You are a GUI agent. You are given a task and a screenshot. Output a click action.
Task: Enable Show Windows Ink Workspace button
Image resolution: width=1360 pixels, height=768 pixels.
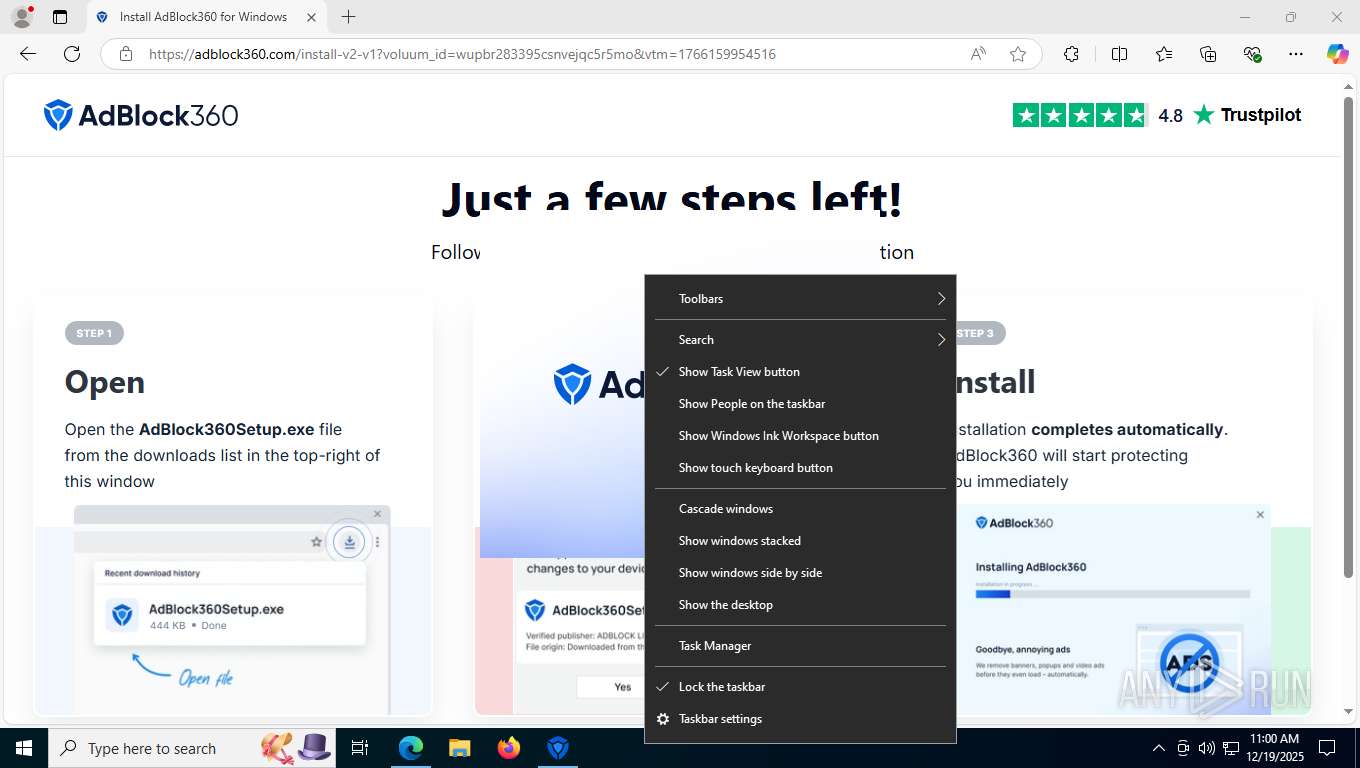(x=800, y=436)
